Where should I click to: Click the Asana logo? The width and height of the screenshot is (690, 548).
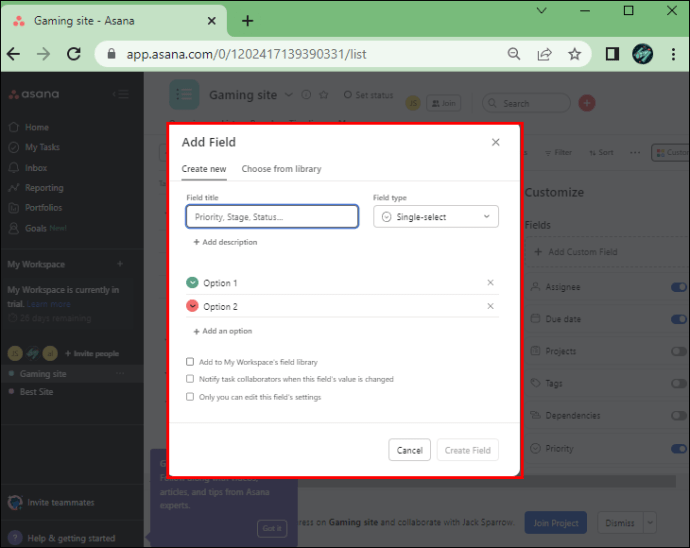[x=34, y=94]
